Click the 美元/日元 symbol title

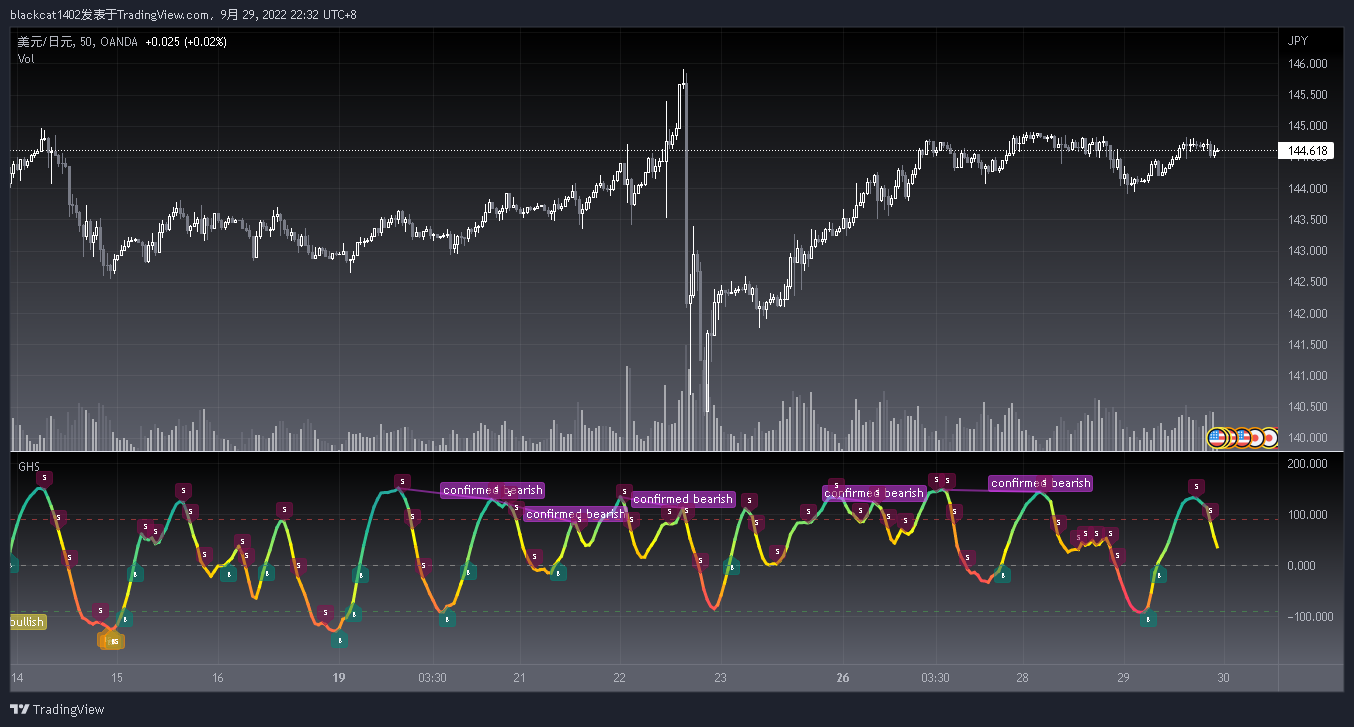coord(45,42)
